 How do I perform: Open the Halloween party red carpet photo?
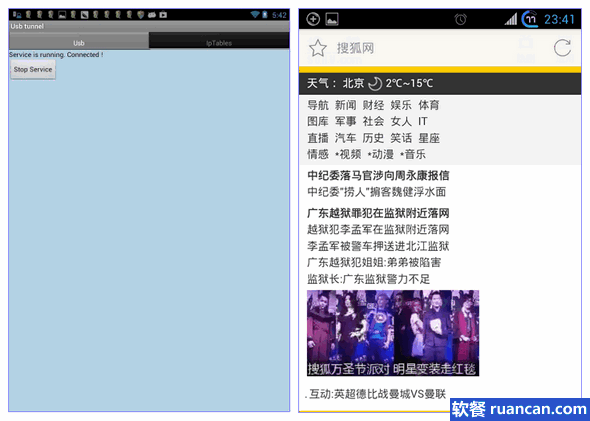point(393,333)
